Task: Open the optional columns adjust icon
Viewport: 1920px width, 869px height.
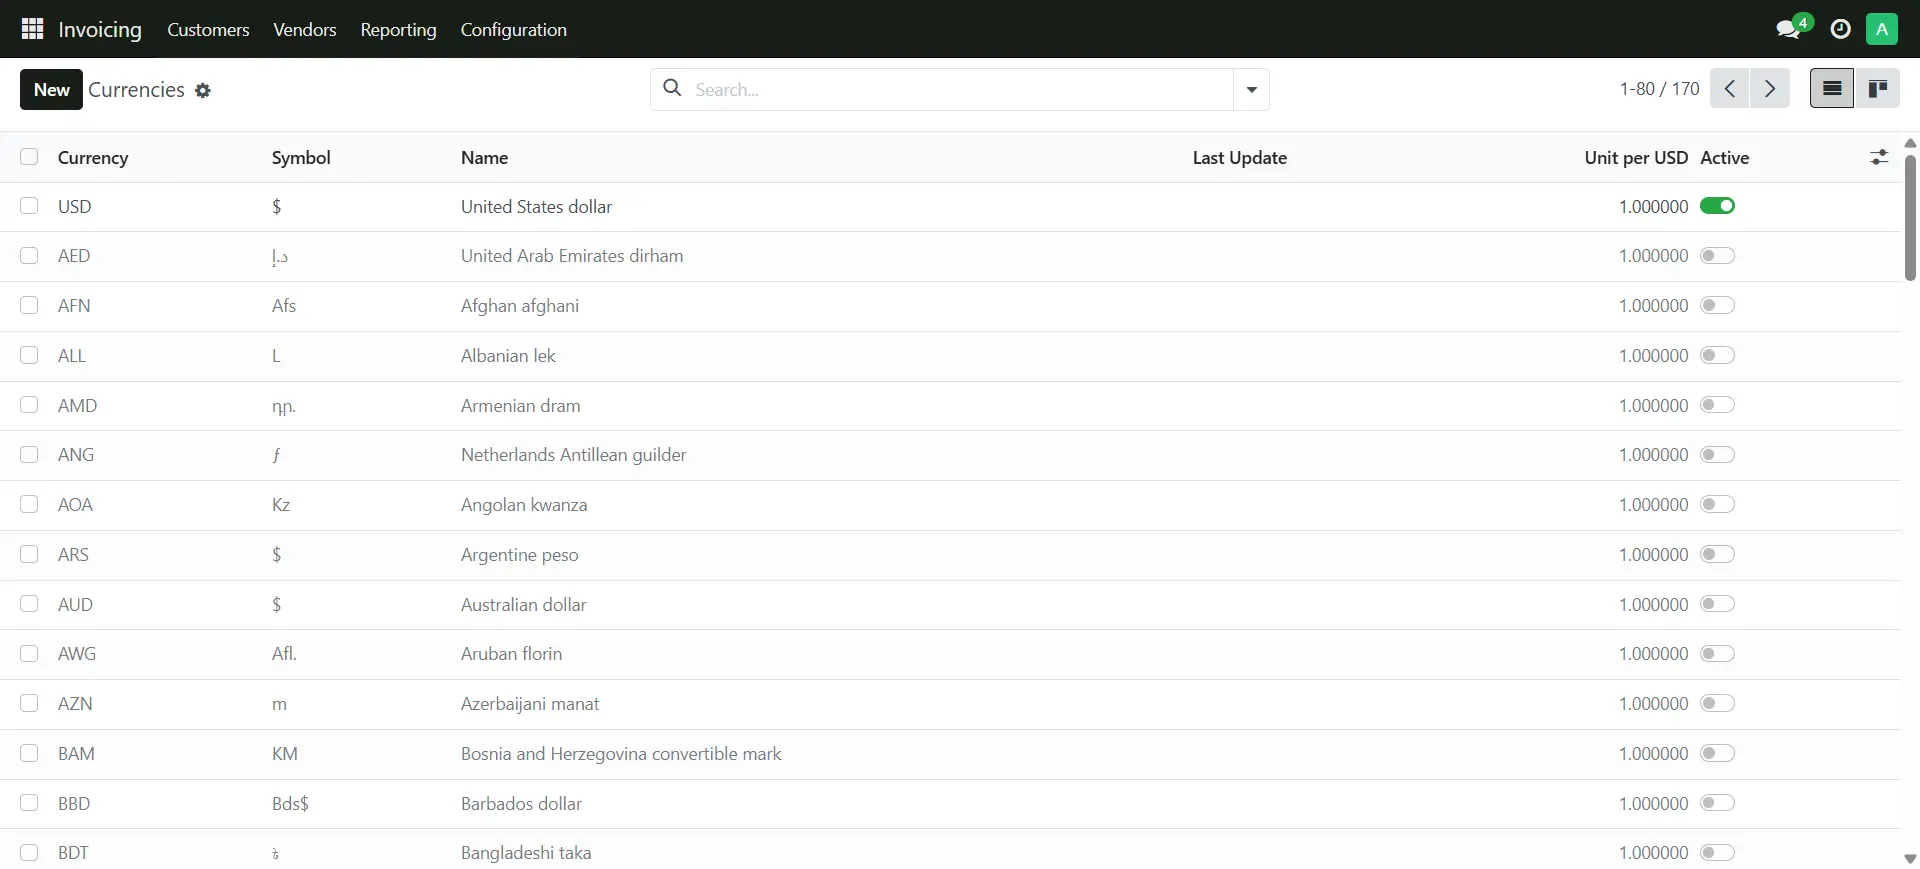Action: pyautogui.click(x=1879, y=157)
